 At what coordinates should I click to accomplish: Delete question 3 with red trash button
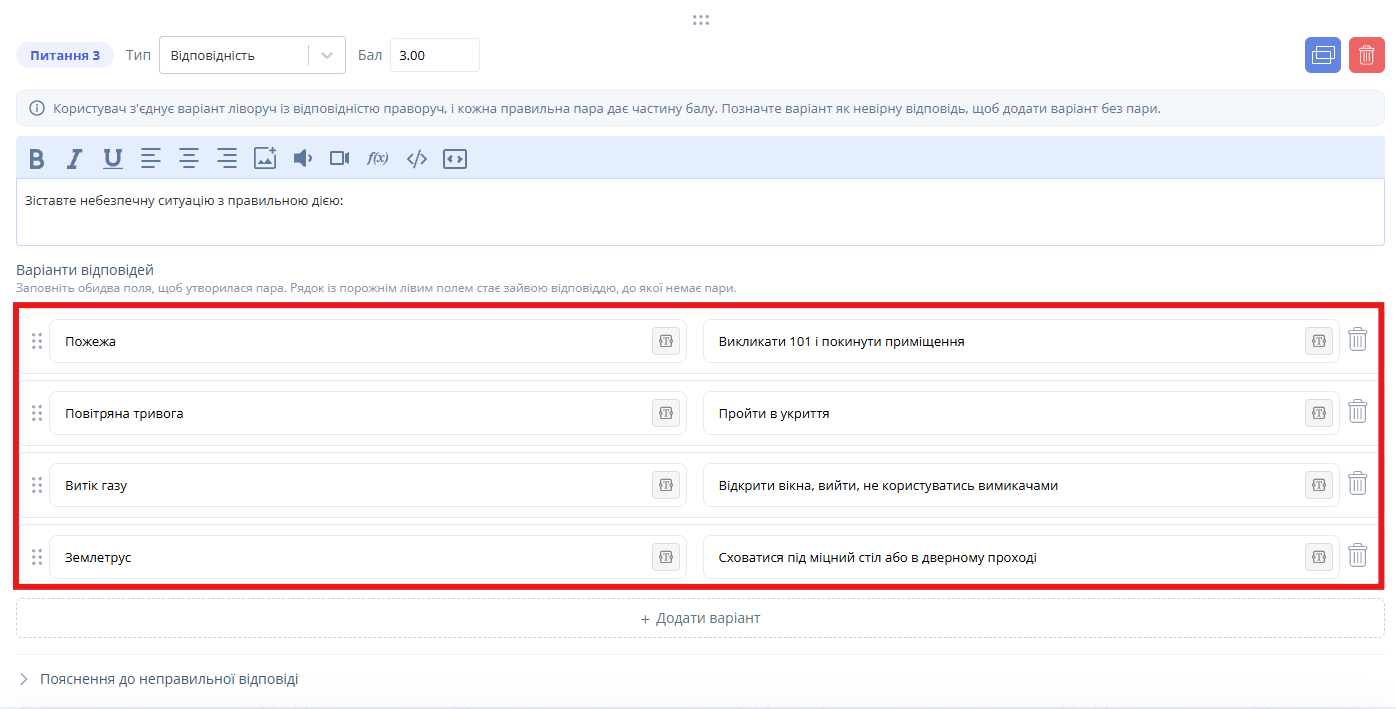point(1367,55)
